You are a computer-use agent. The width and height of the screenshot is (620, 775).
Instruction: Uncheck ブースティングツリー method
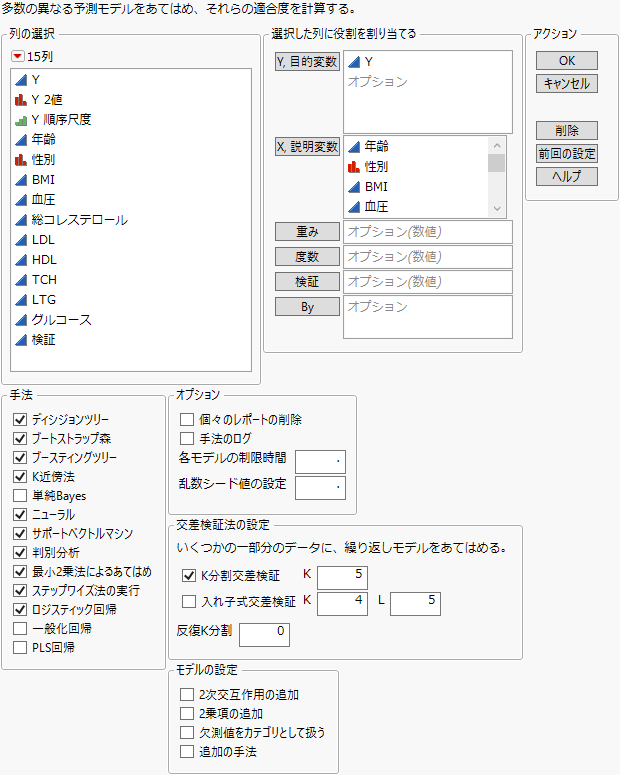click(x=20, y=458)
